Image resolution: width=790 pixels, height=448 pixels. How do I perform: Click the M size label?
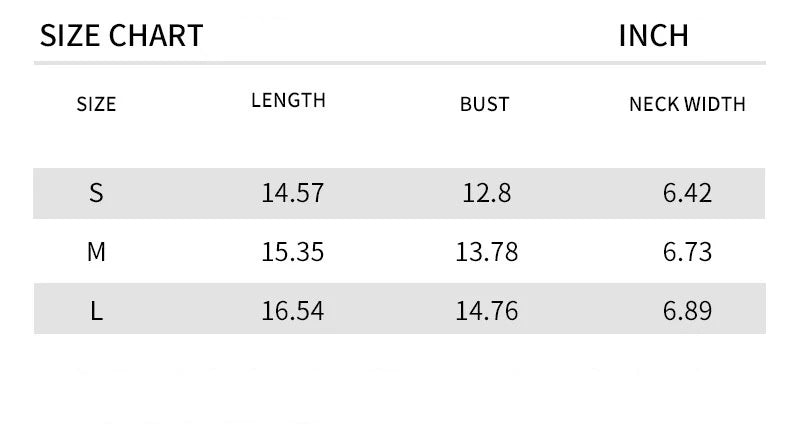tap(96, 252)
